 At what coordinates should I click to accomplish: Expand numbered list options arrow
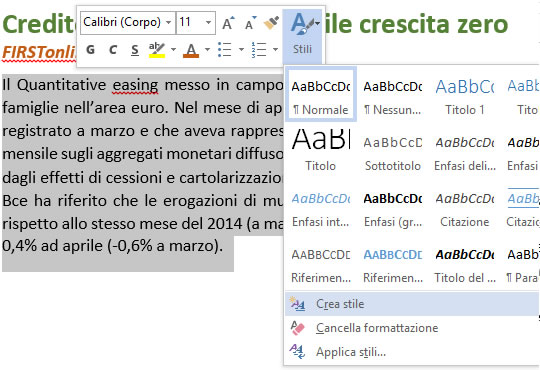(x=275, y=50)
